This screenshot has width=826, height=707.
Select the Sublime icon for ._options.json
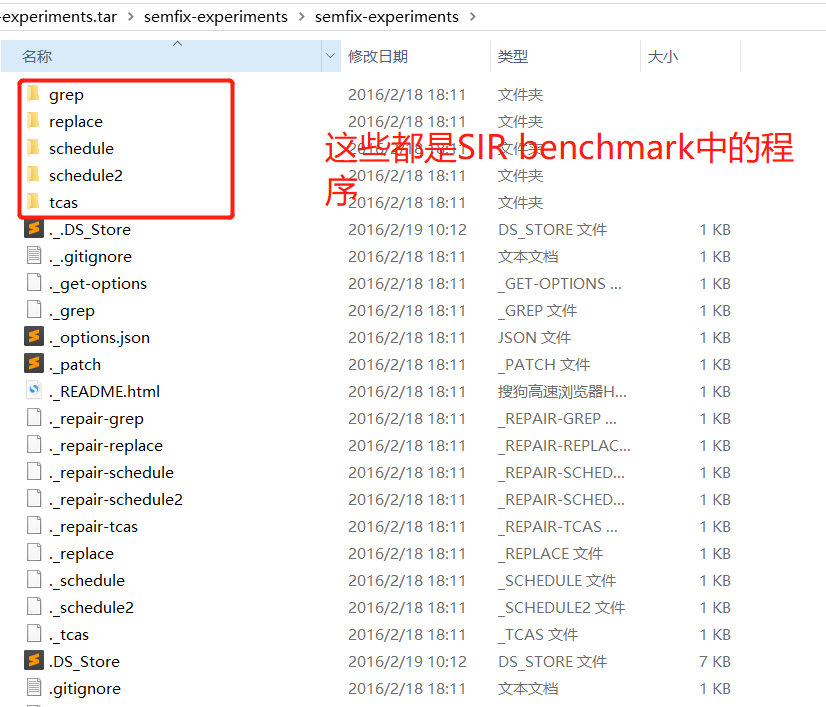[34, 337]
